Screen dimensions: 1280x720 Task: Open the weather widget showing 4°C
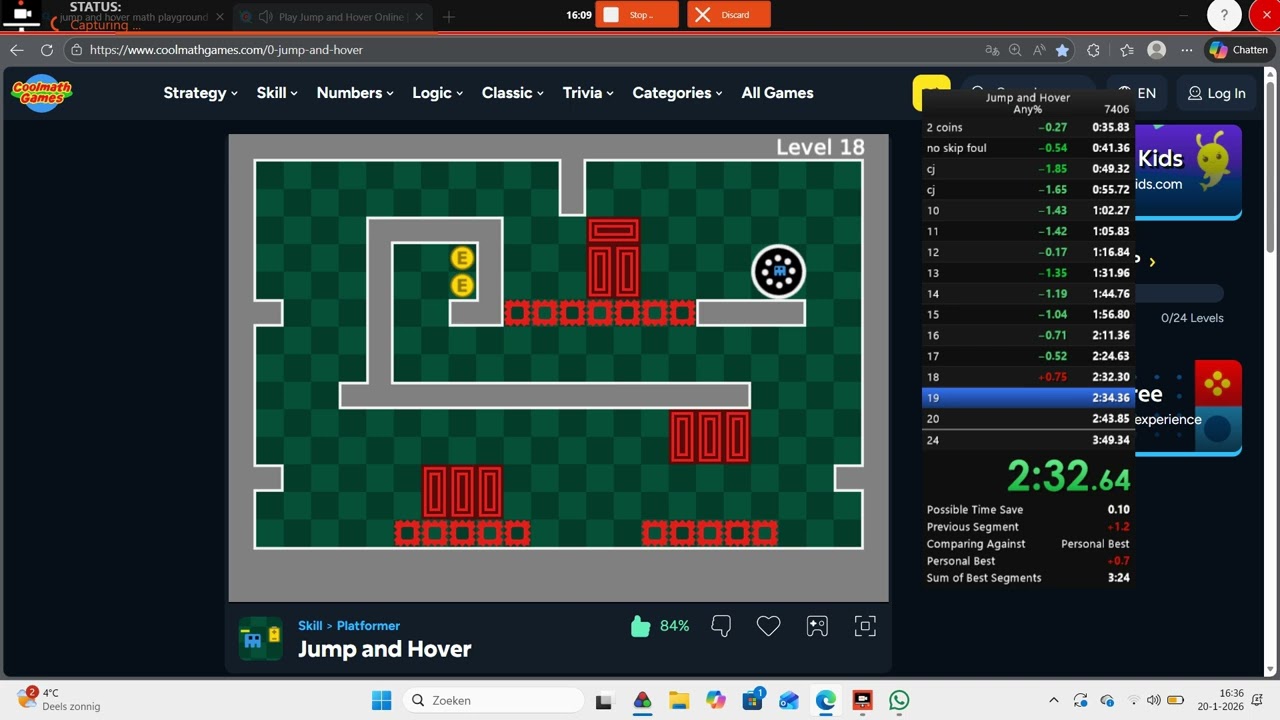(60, 699)
